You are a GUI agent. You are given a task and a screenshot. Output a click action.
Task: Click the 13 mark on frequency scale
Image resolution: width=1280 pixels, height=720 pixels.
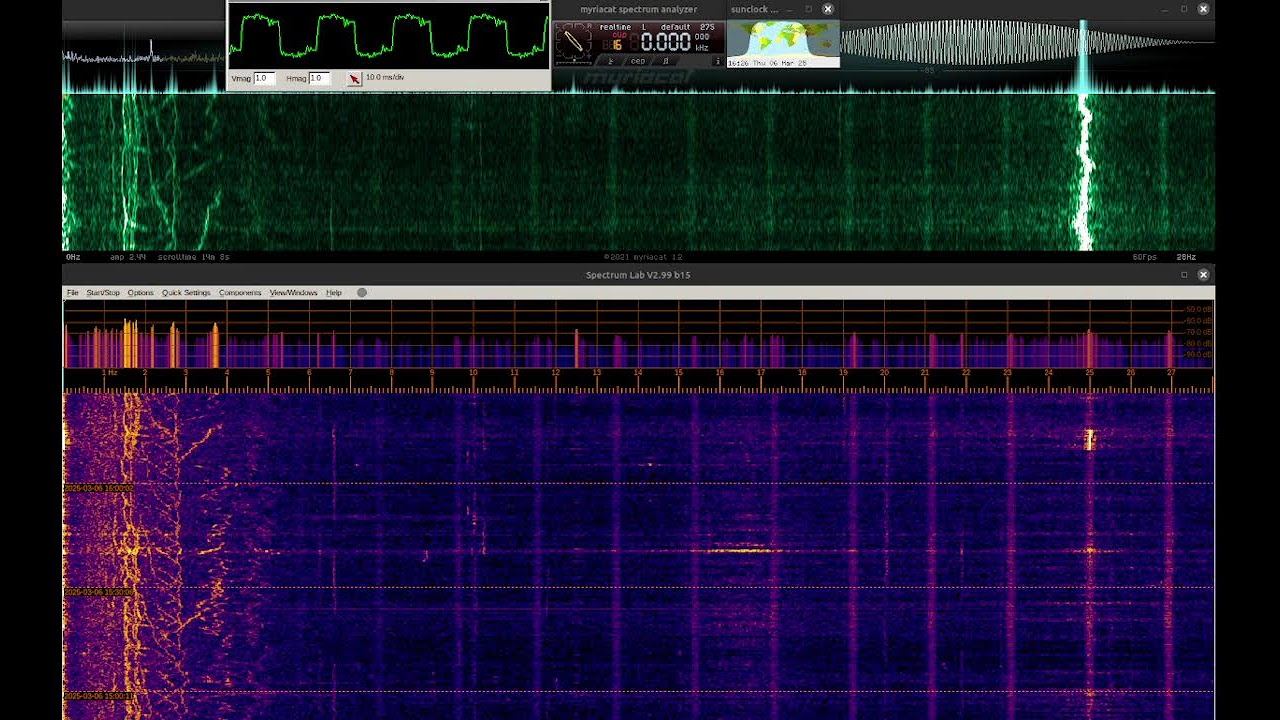596,373
